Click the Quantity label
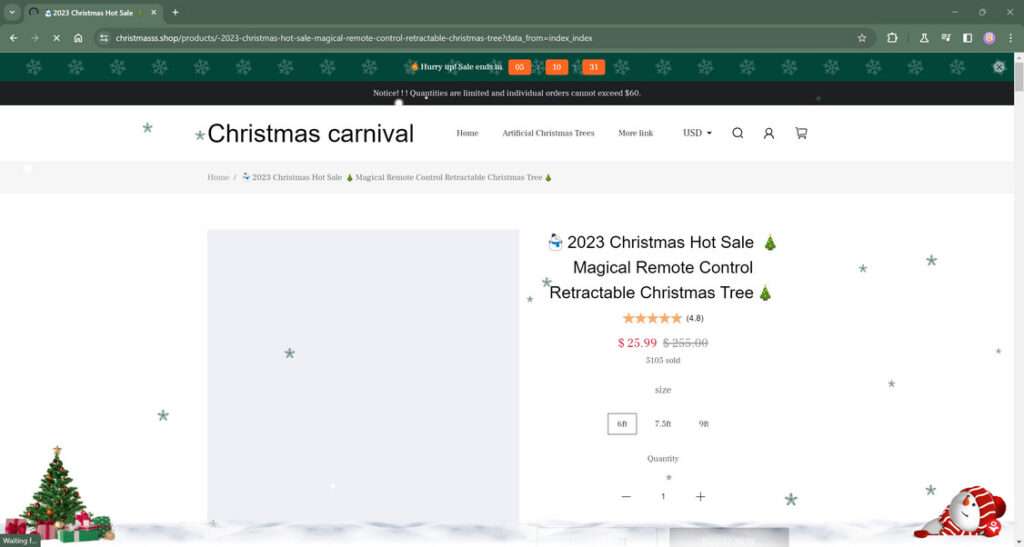 663,459
